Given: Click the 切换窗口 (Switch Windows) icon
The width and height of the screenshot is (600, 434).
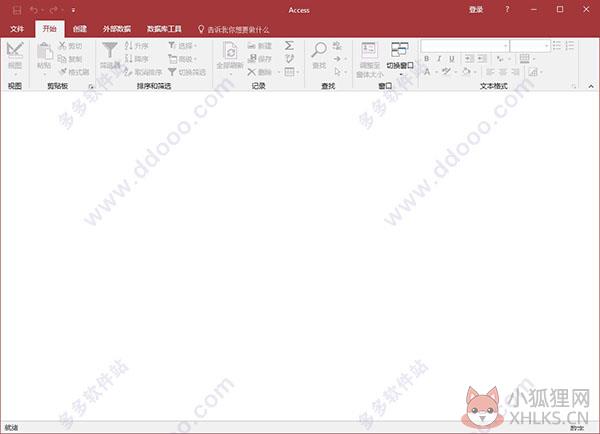Looking at the screenshot, I should [399, 50].
